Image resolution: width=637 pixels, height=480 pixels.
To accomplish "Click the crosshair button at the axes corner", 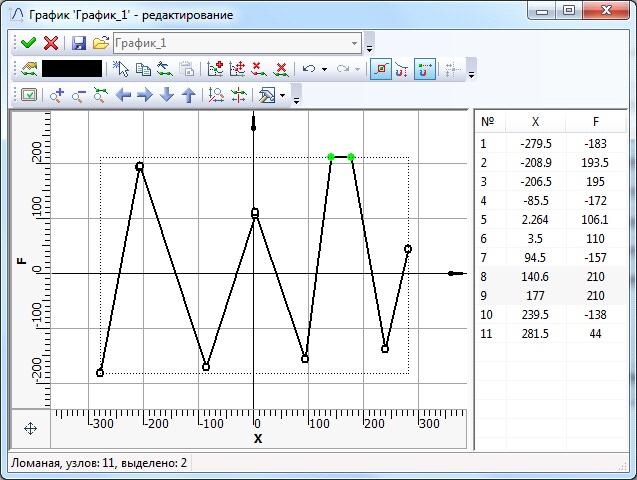I will [30, 428].
